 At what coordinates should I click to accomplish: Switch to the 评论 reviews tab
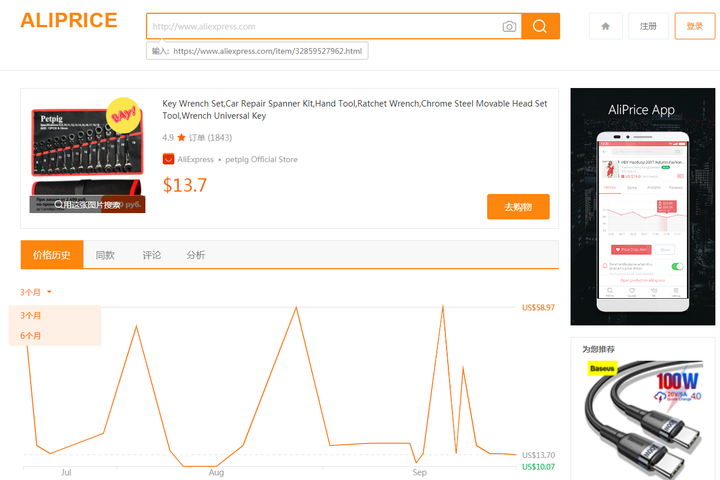coord(152,255)
